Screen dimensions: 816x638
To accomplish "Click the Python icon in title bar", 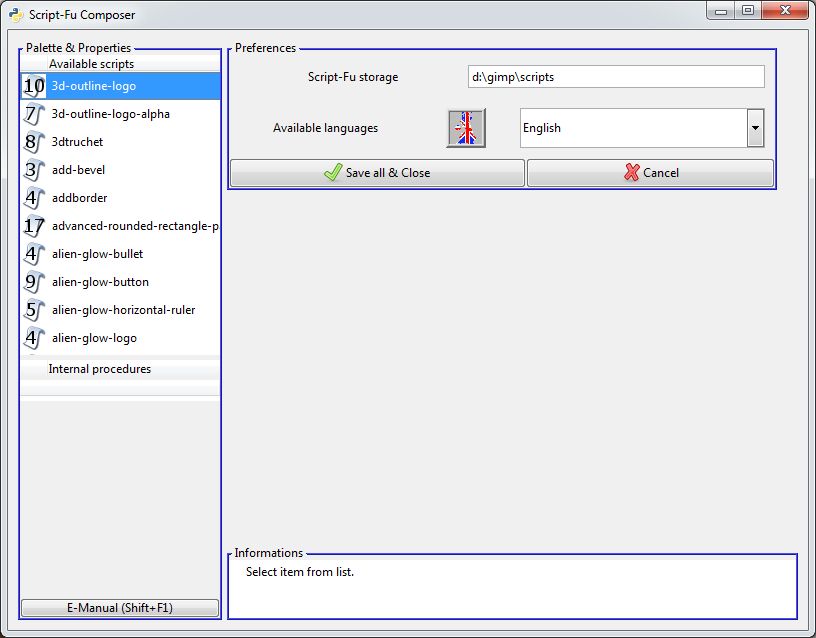I will coord(16,15).
